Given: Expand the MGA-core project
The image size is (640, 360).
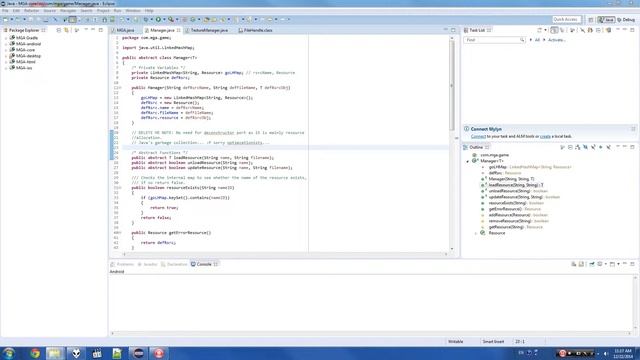Looking at the screenshot, I should pos(6,50).
